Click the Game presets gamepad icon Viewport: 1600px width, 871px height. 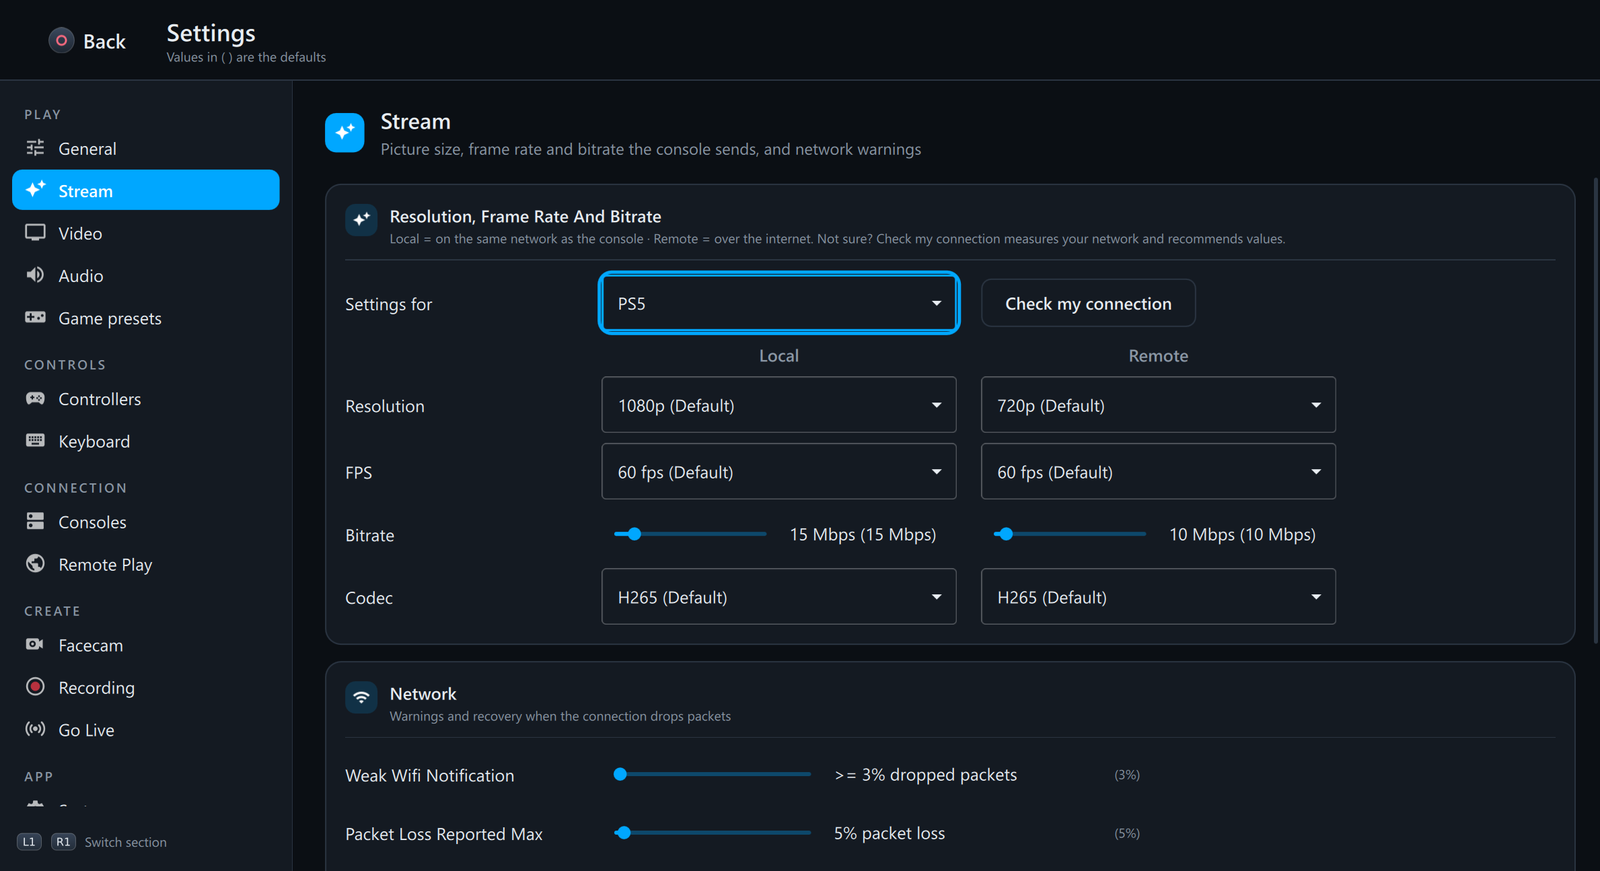35,318
